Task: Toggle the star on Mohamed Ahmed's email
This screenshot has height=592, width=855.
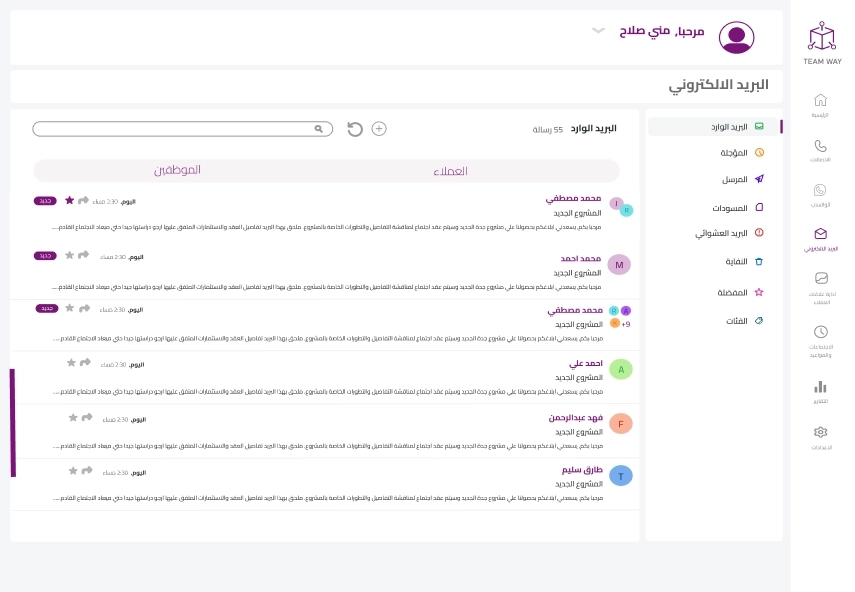Action: 70,256
